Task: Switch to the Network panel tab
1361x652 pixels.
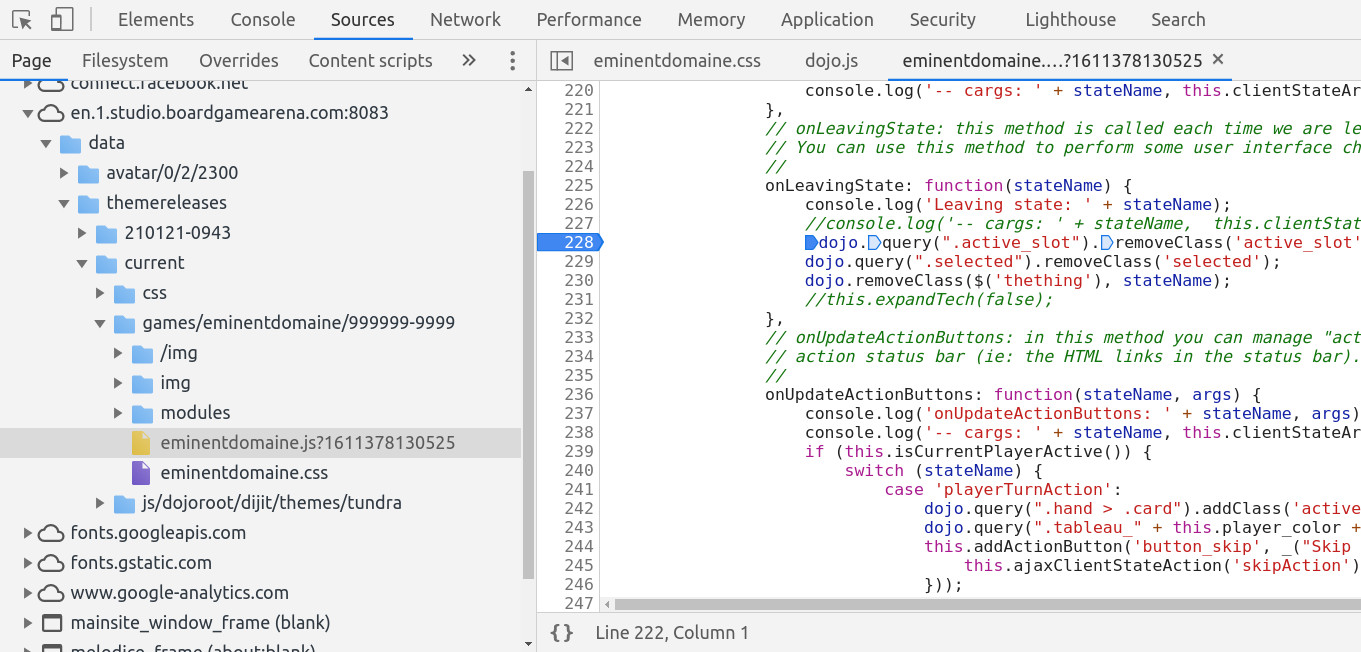Action: click(465, 20)
